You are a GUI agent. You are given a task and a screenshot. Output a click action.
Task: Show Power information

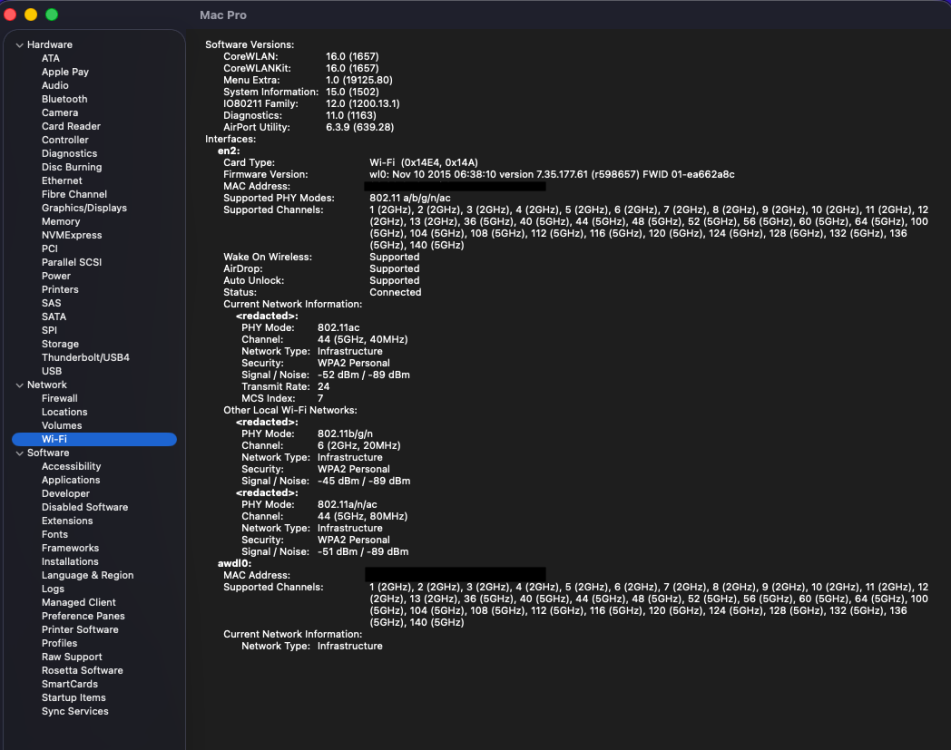tap(56, 276)
